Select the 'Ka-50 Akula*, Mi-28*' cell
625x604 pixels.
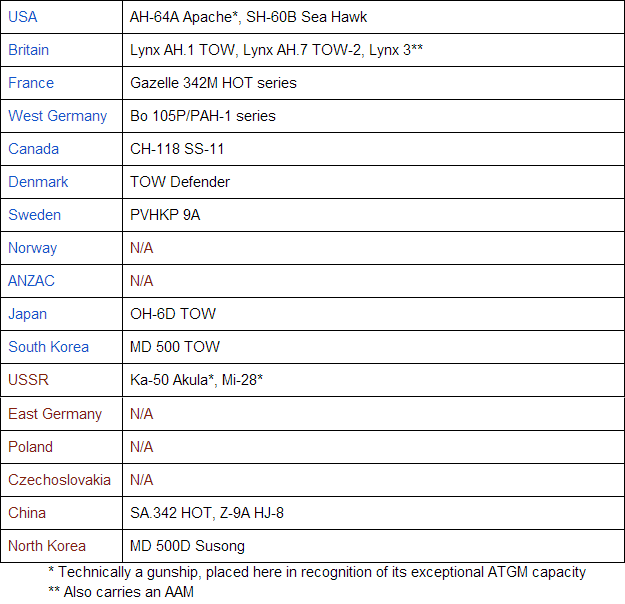[373, 380]
